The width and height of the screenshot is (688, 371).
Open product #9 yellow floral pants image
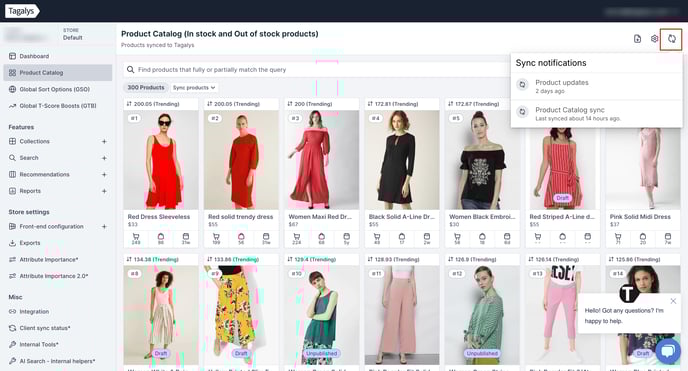tap(241, 315)
